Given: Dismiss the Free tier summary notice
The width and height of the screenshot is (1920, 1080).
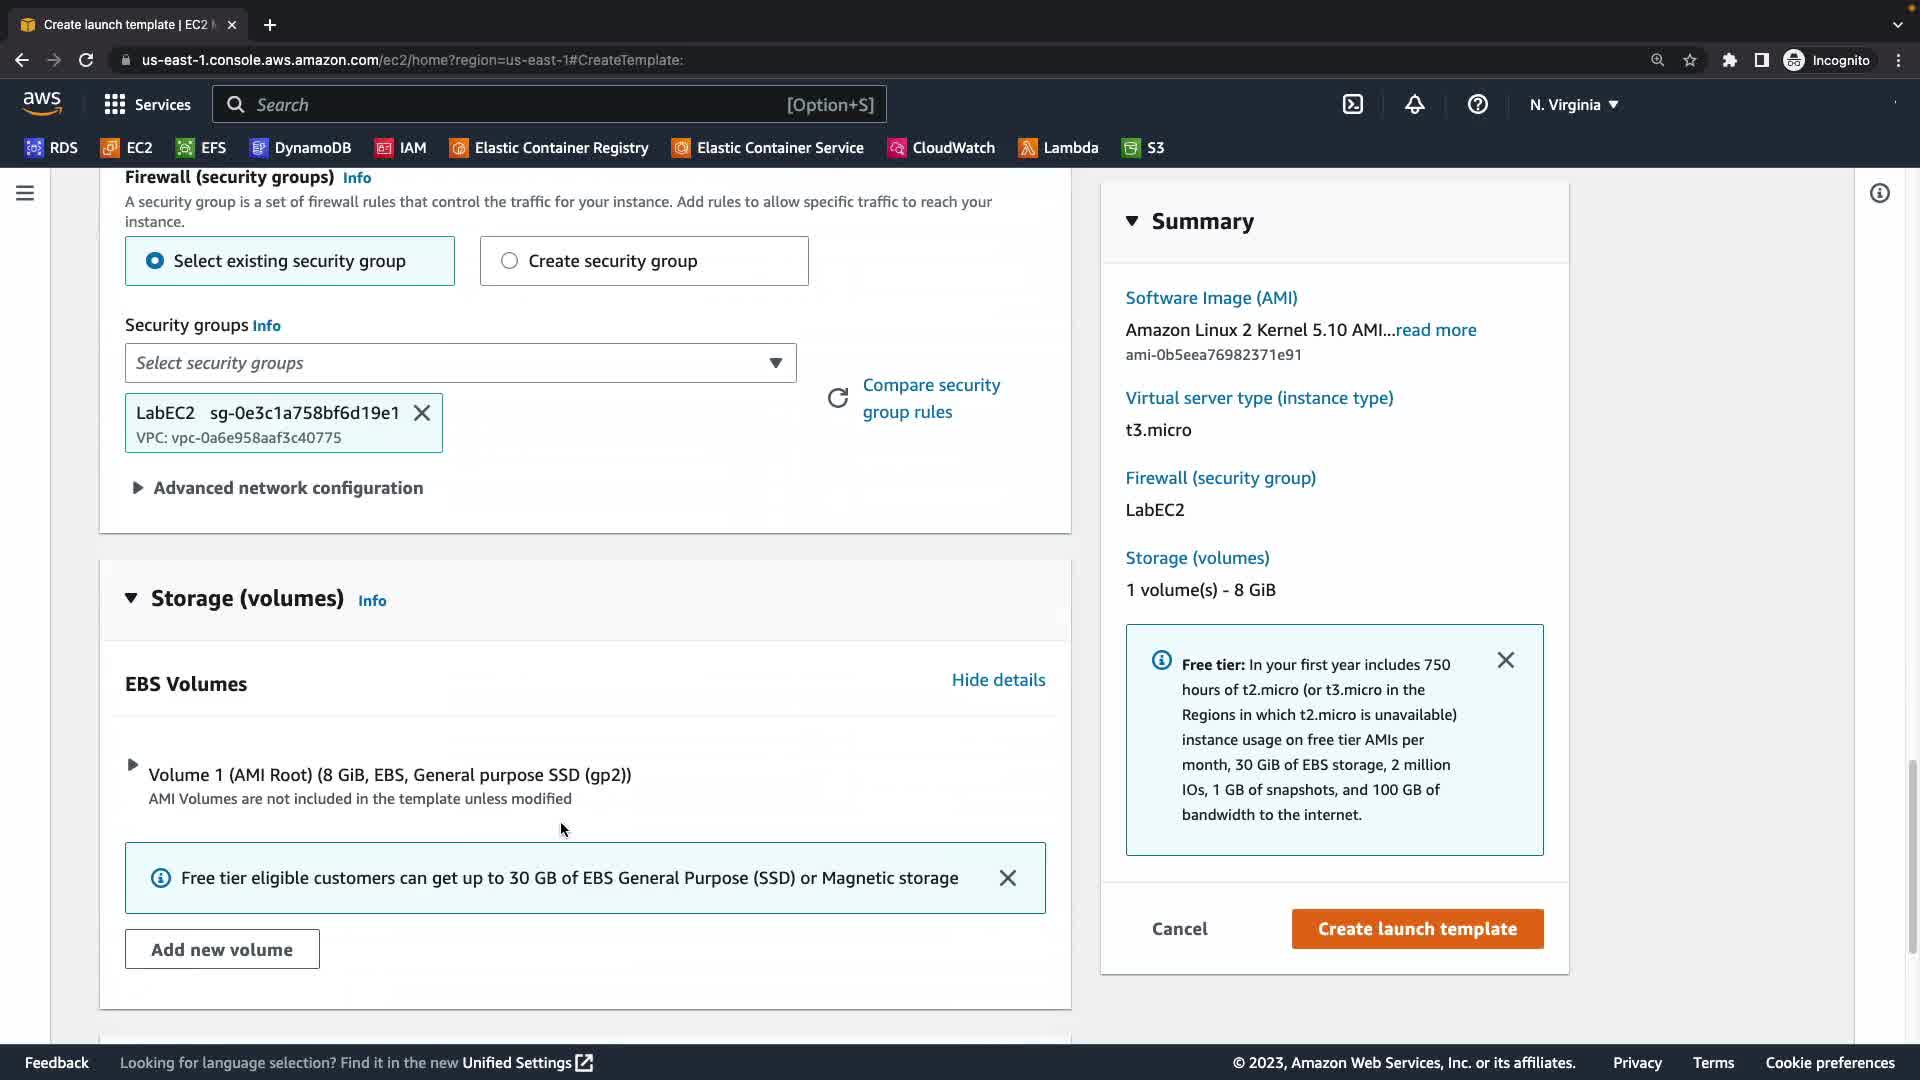Looking at the screenshot, I should [x=1505, y=660].
